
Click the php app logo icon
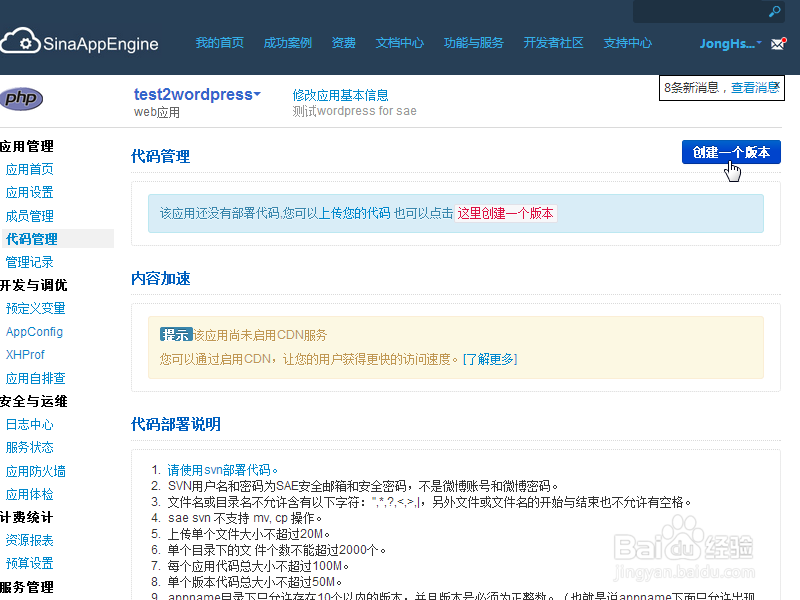pyautogui.click(x=21, y=98)
